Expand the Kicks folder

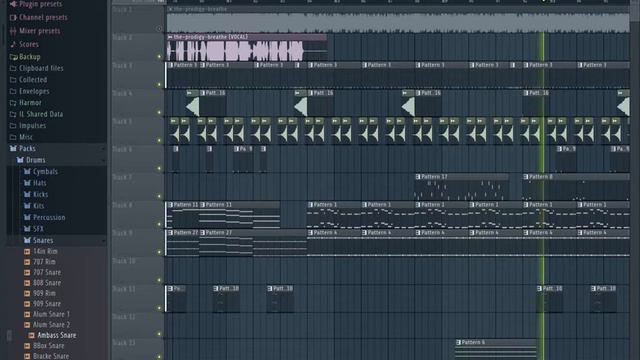click(x=27, y=194)
